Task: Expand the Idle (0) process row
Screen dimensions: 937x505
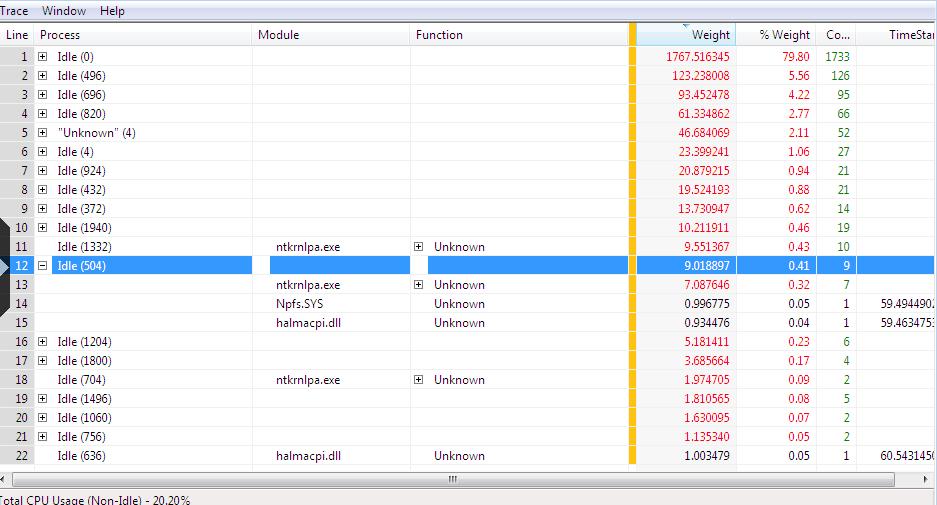Action: point(43,57)
